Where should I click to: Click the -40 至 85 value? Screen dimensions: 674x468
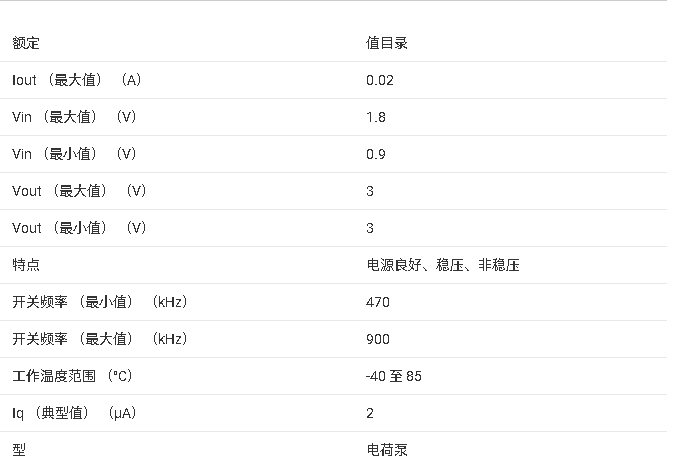coord(394,376)
